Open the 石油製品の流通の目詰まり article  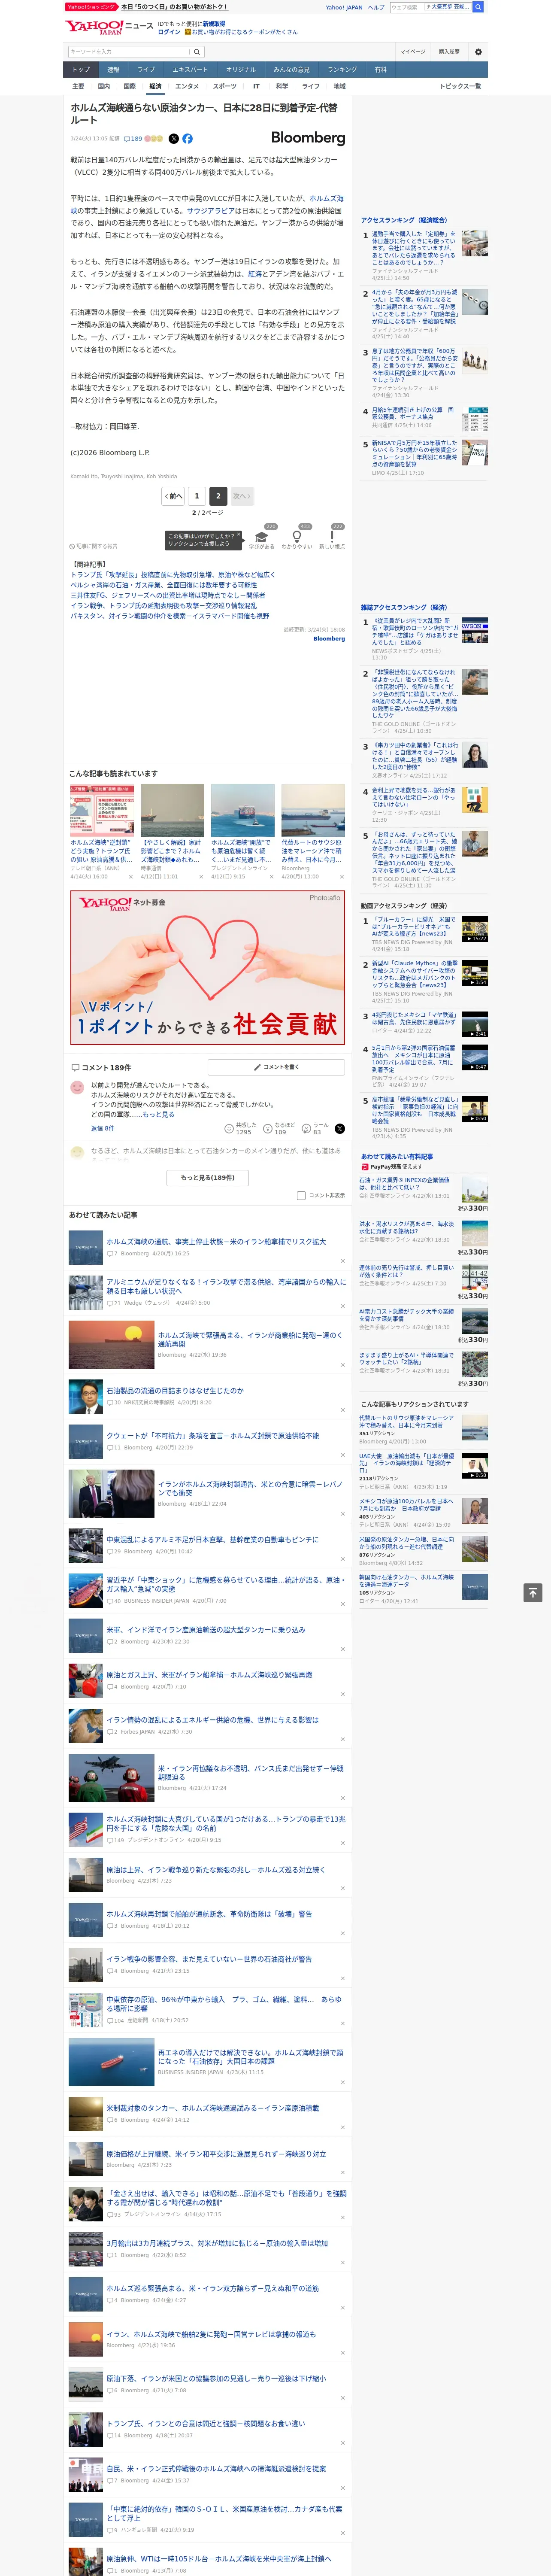click(x=175, y=1390)
